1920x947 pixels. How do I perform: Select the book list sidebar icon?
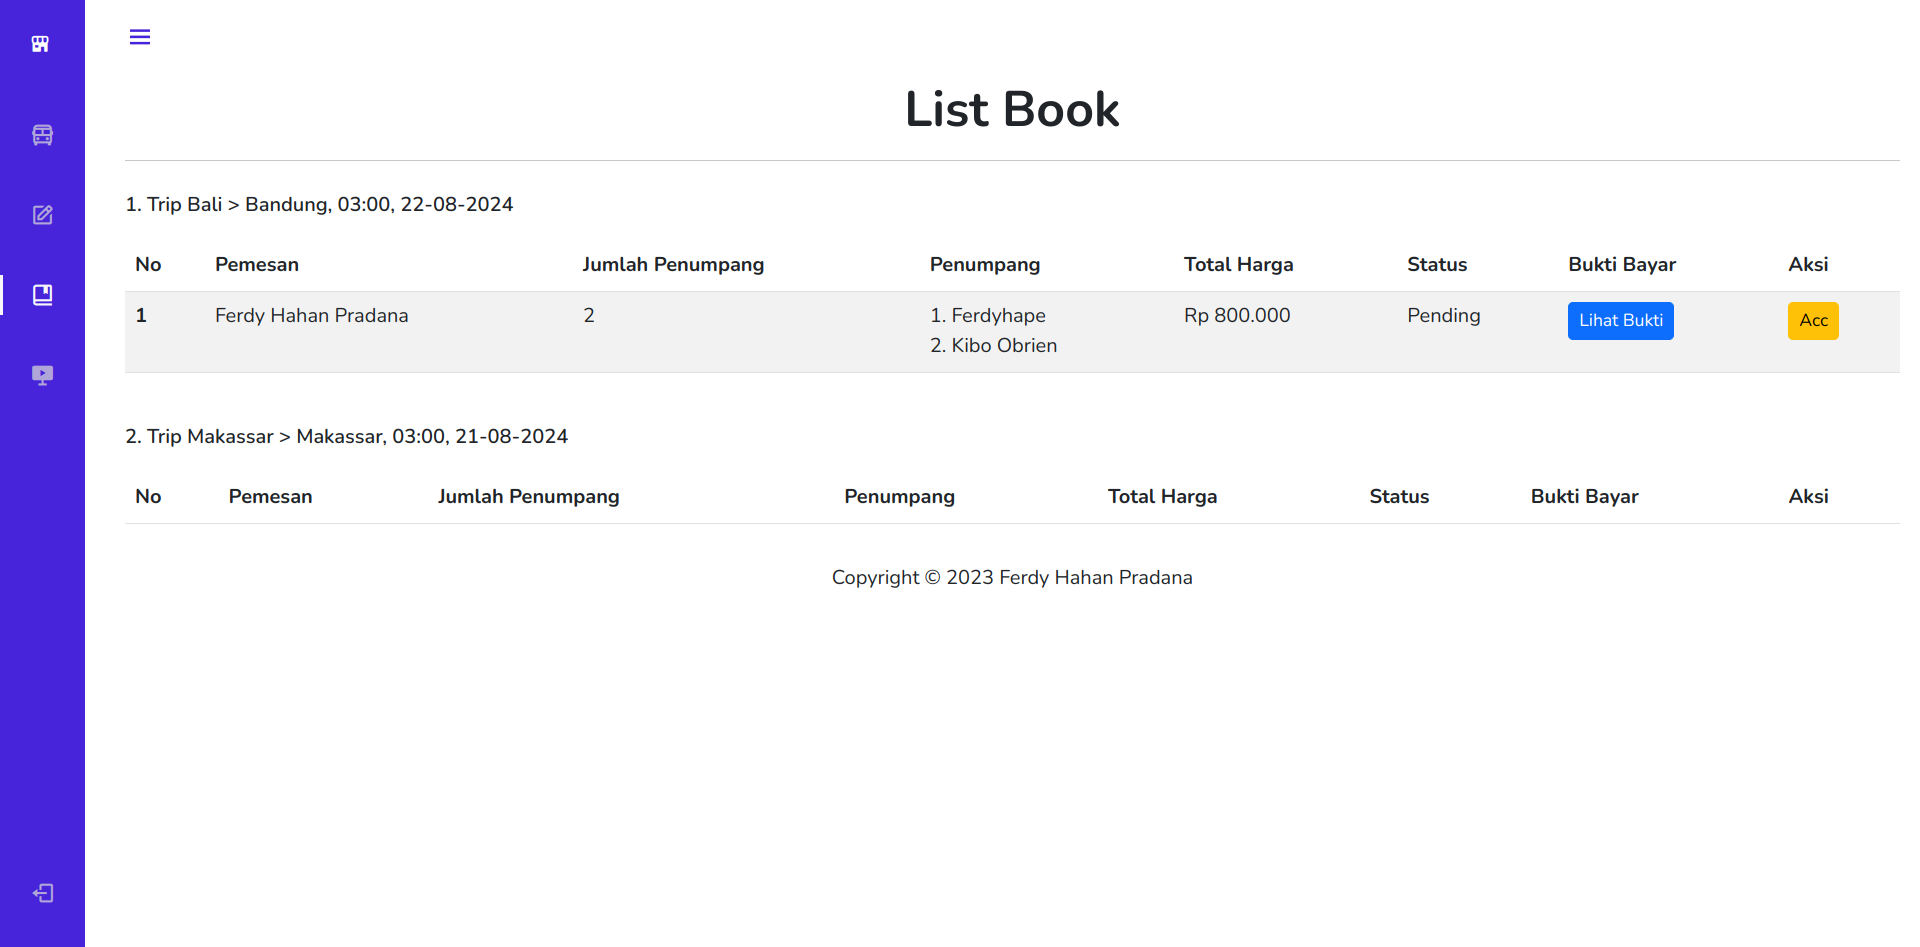[x=42, y=295]
